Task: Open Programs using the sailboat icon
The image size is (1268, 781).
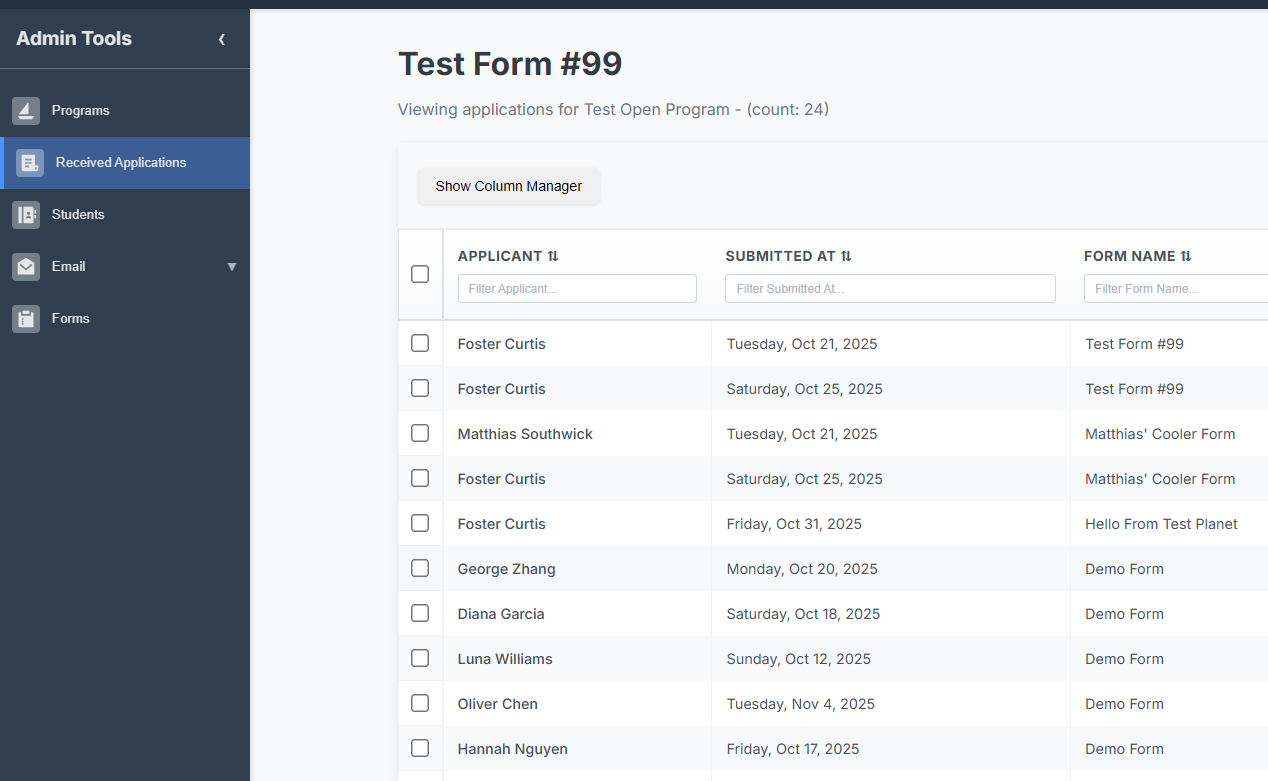Action: pos(26,110)
